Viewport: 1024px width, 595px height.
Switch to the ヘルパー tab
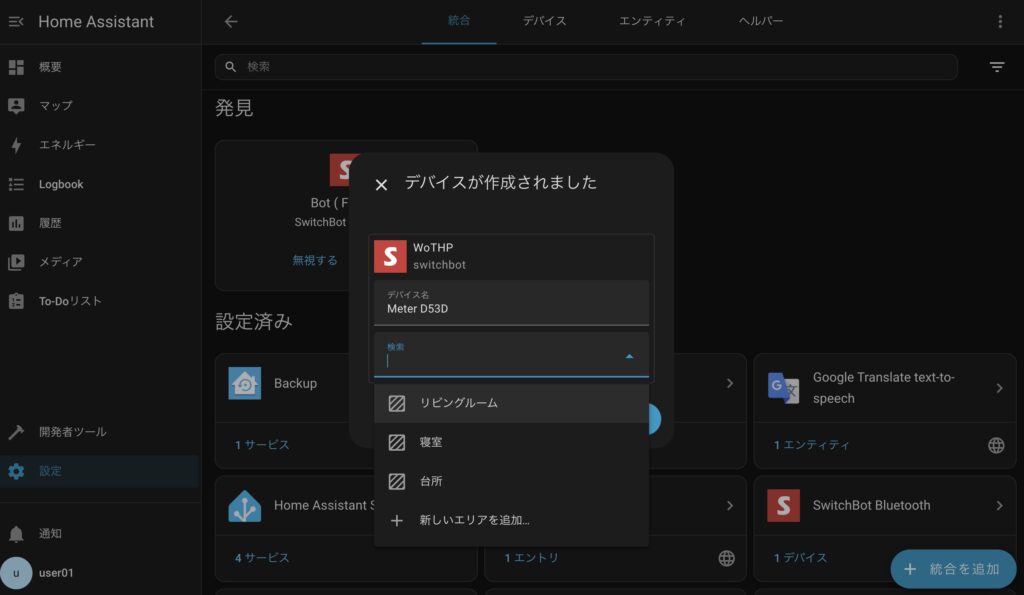pyautogui.click(x=761, y=21)
